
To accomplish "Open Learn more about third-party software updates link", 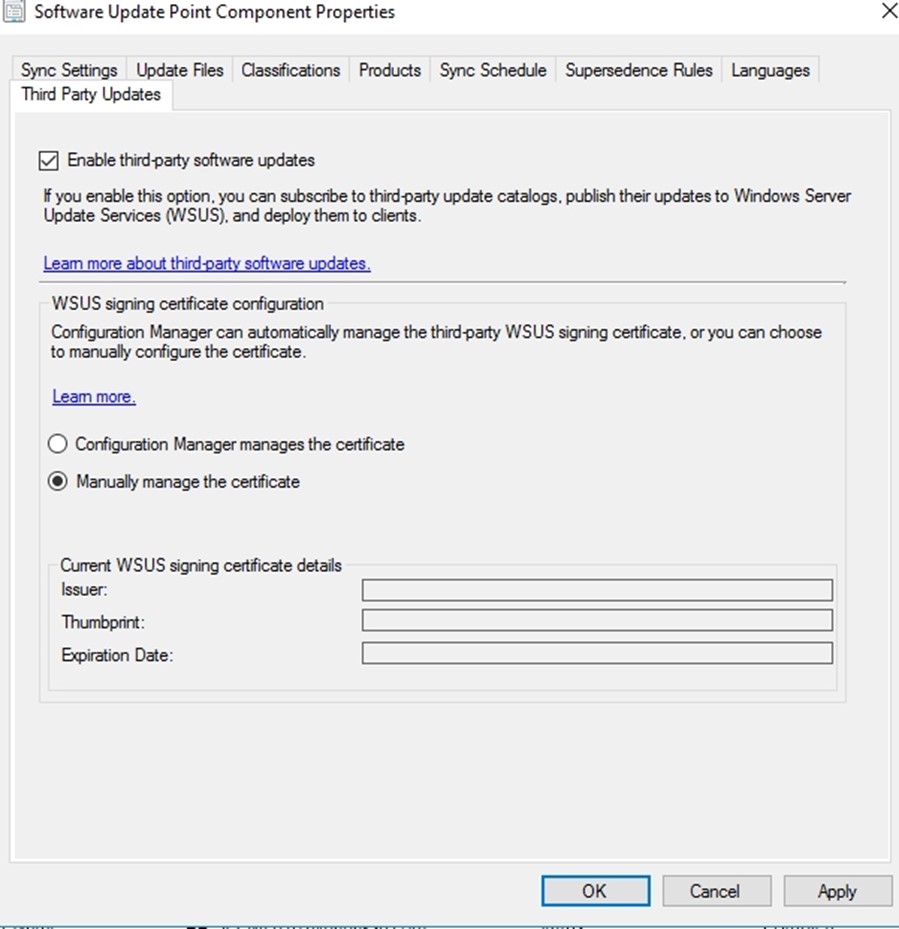I will [207, 264].
